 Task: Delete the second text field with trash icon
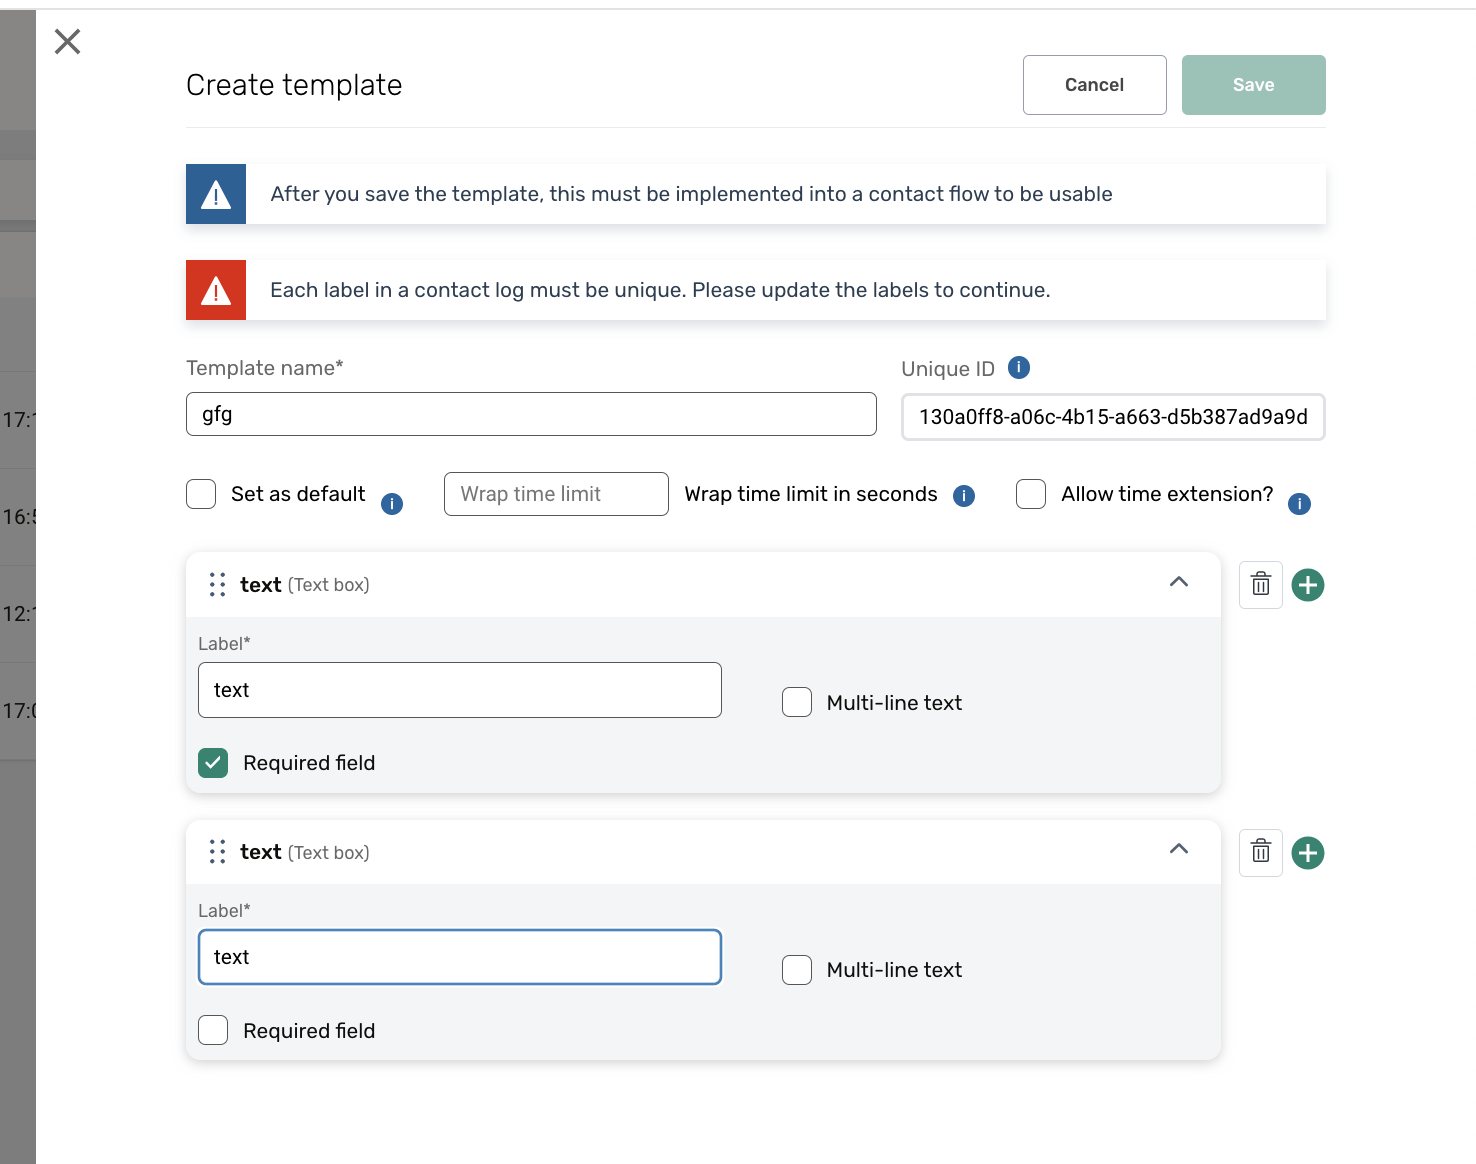pyautogui.click(x=1260, y=853)
